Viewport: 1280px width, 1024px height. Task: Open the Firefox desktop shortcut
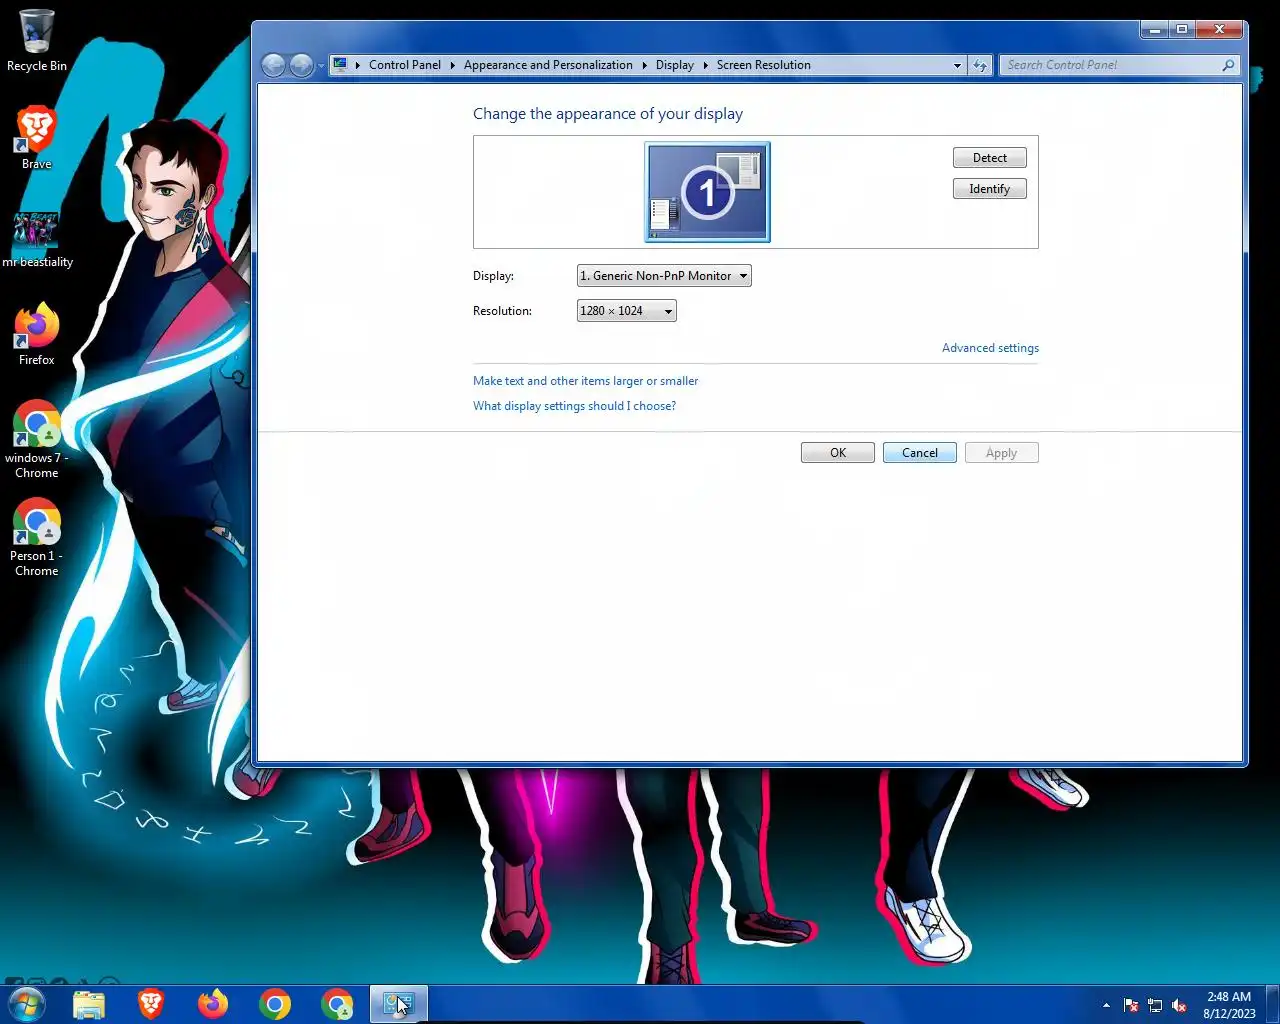(x=36, y=334)
